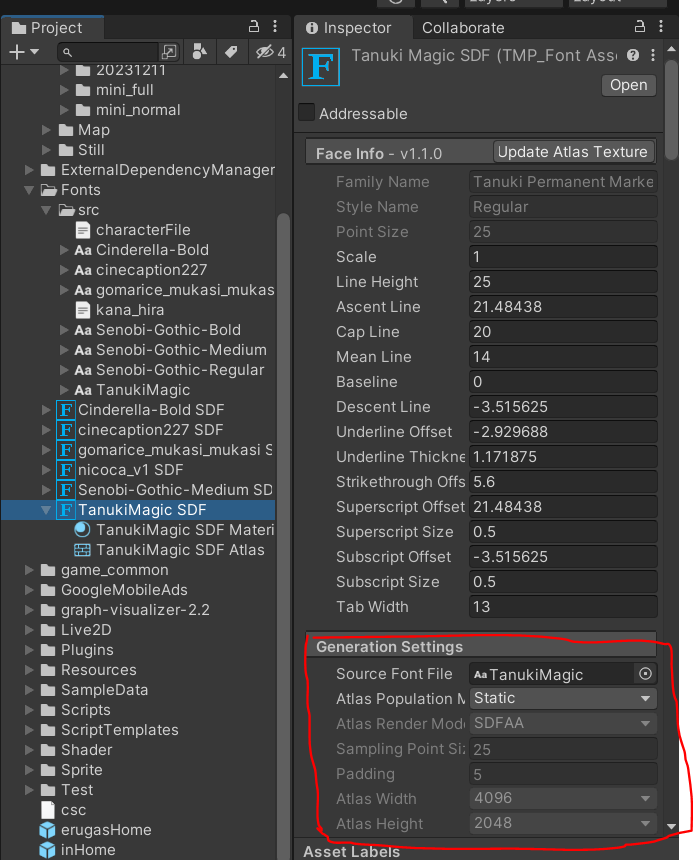Open the Atlas Population Mode dropdown

click(563, 698)
